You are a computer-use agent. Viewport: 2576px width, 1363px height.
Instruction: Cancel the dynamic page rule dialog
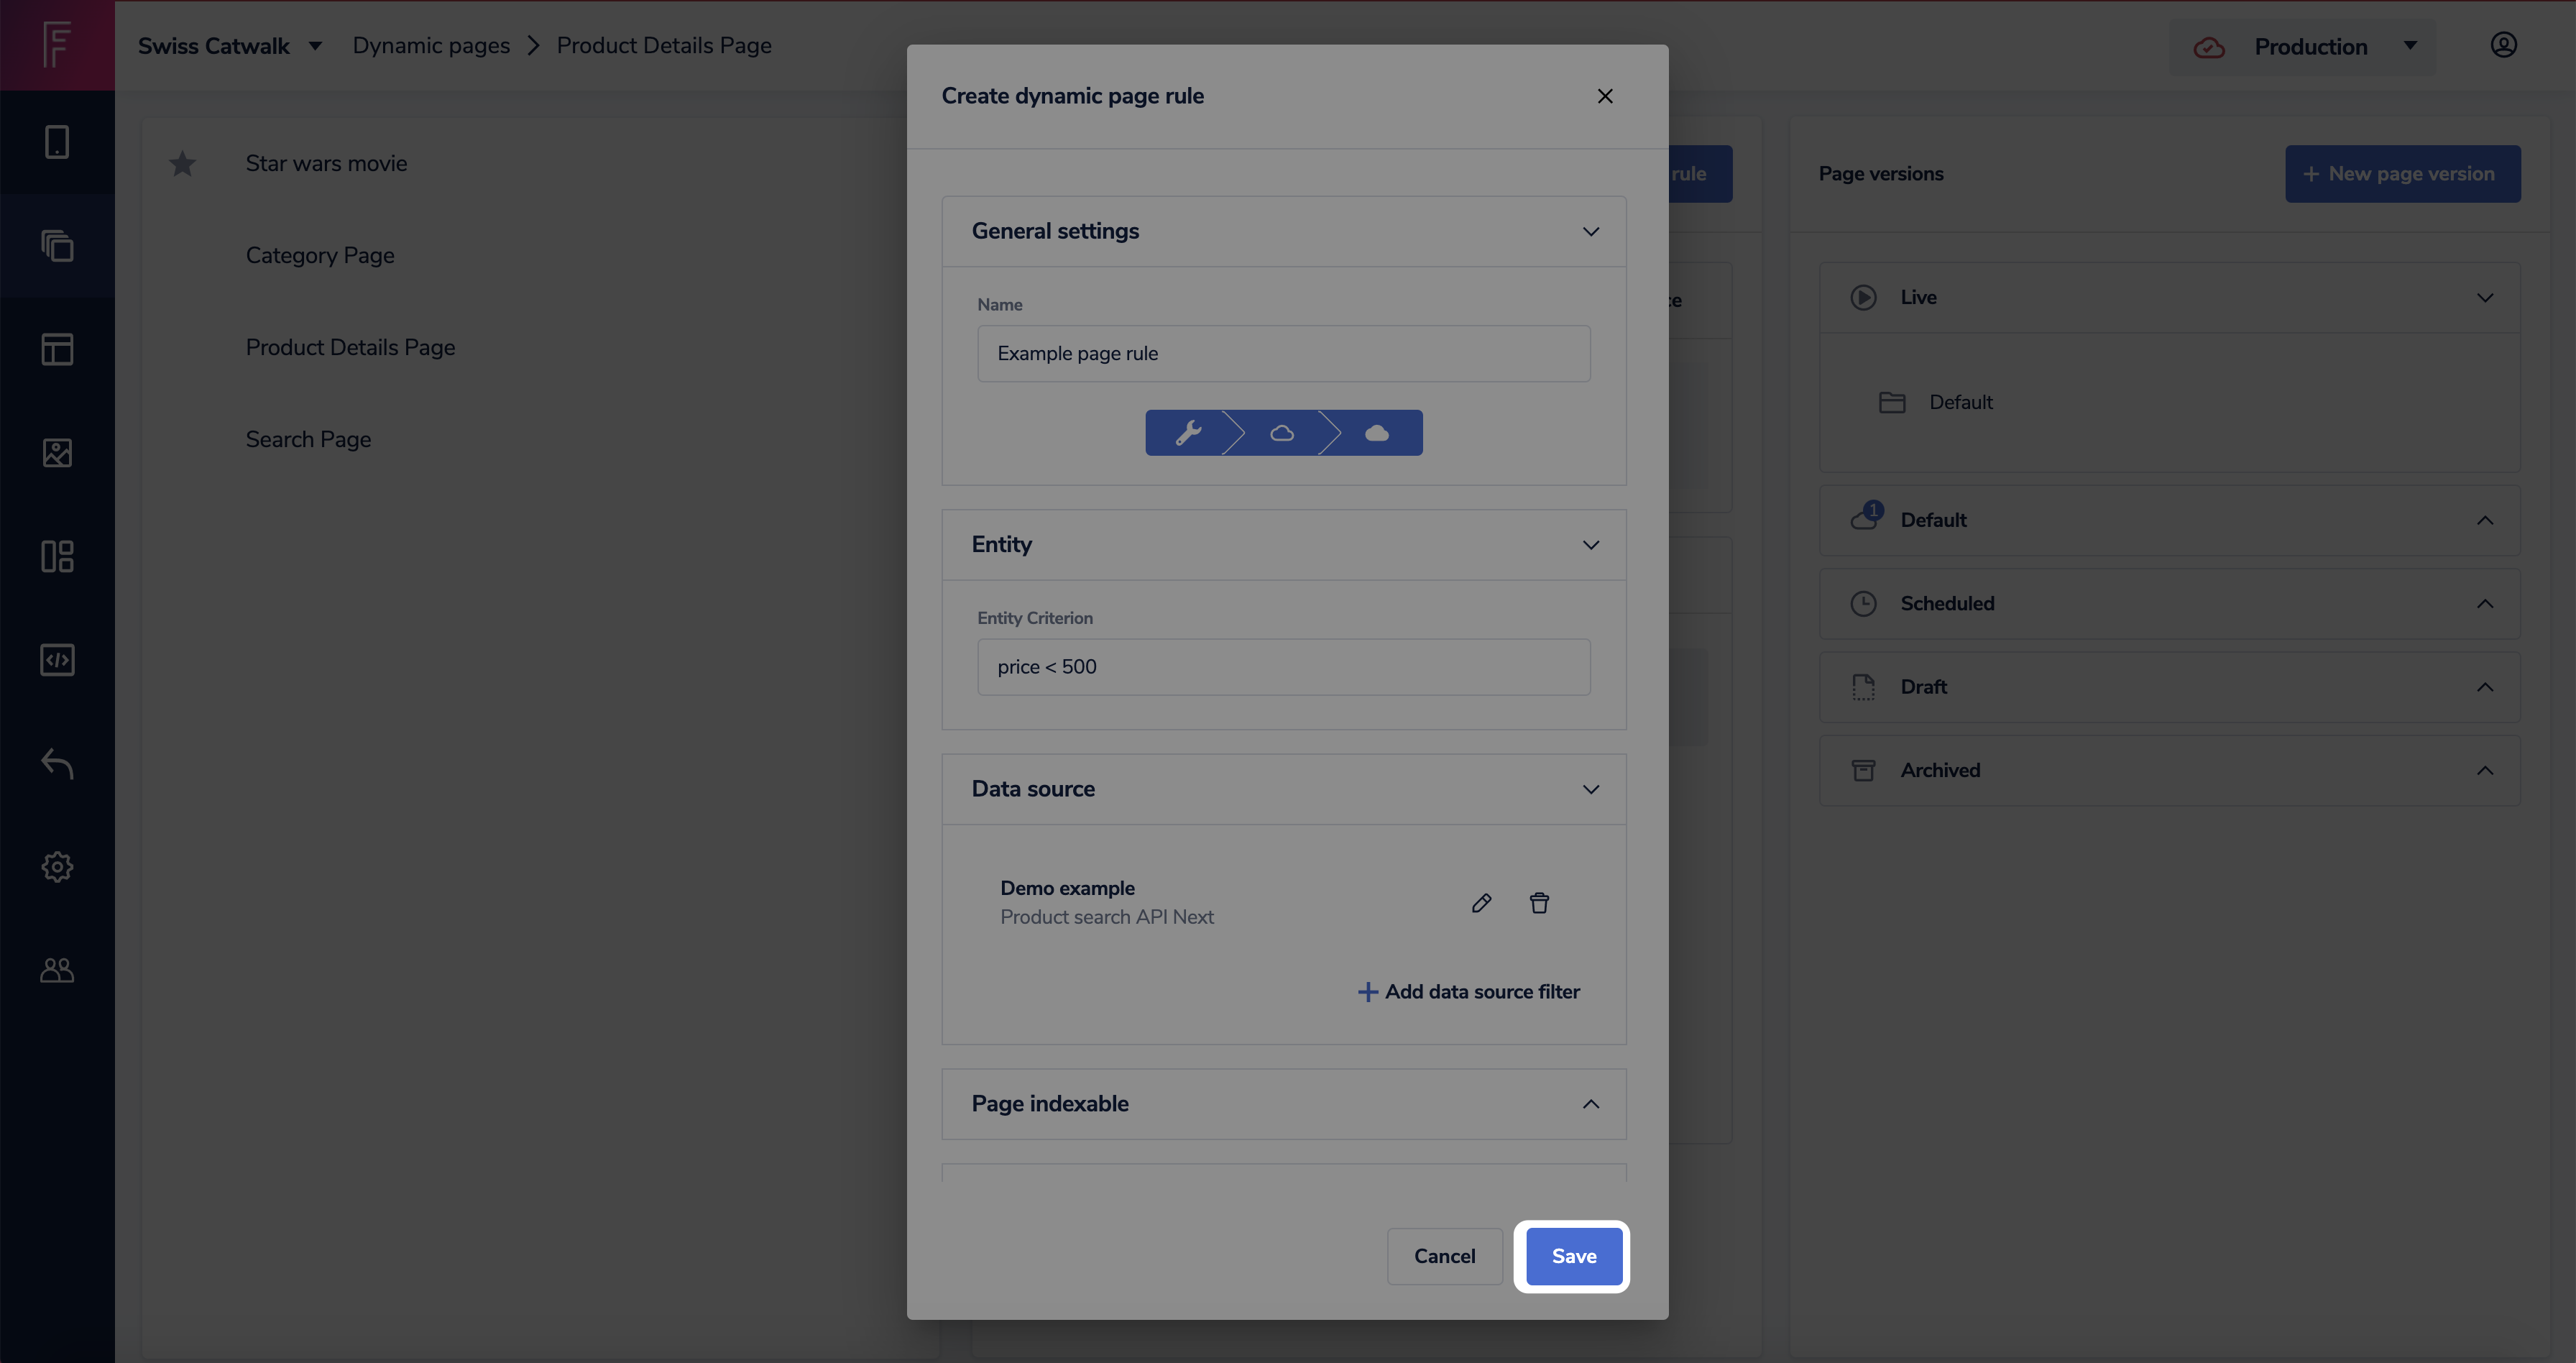pyautogui.click(x=1444, y=1256)
